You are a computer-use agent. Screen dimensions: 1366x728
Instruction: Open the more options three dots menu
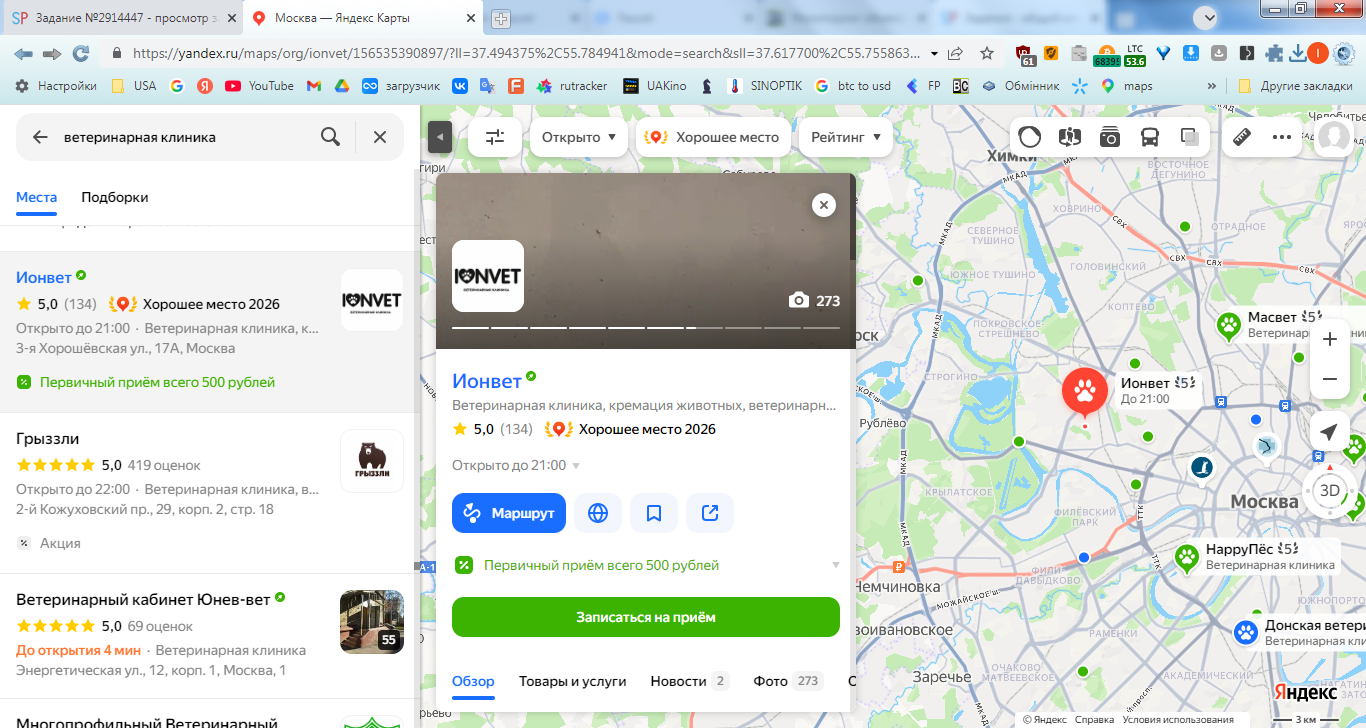(1282, 137)
